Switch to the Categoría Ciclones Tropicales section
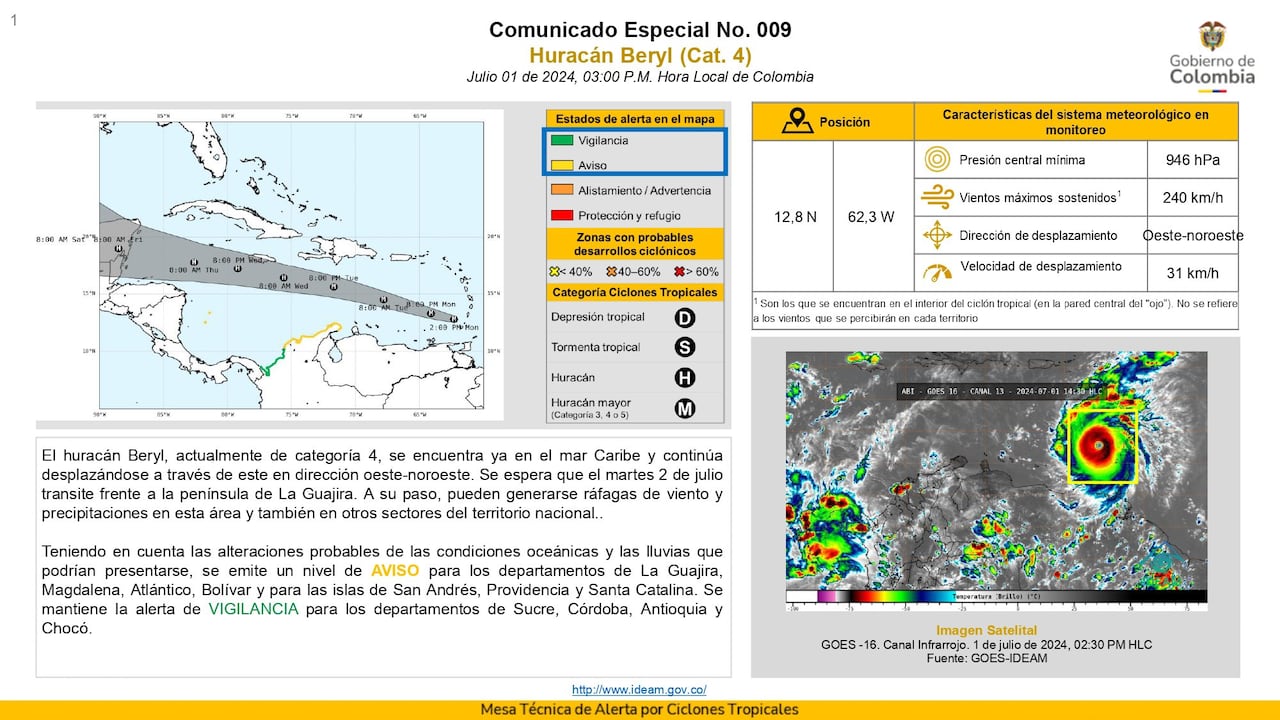This screenshot has width=1280, height=720. [x=634, y=292]
